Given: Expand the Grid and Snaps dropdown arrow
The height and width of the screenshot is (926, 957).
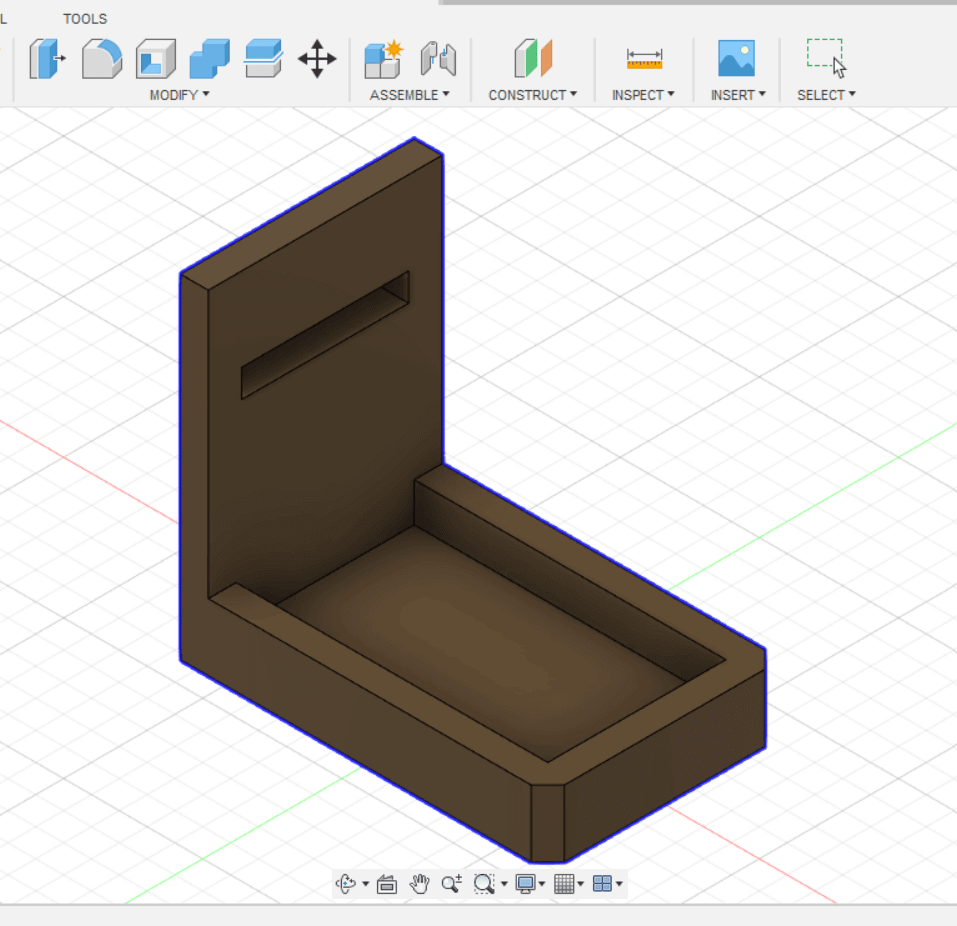Looking at the screenshot, I should [x=580, y=884].
